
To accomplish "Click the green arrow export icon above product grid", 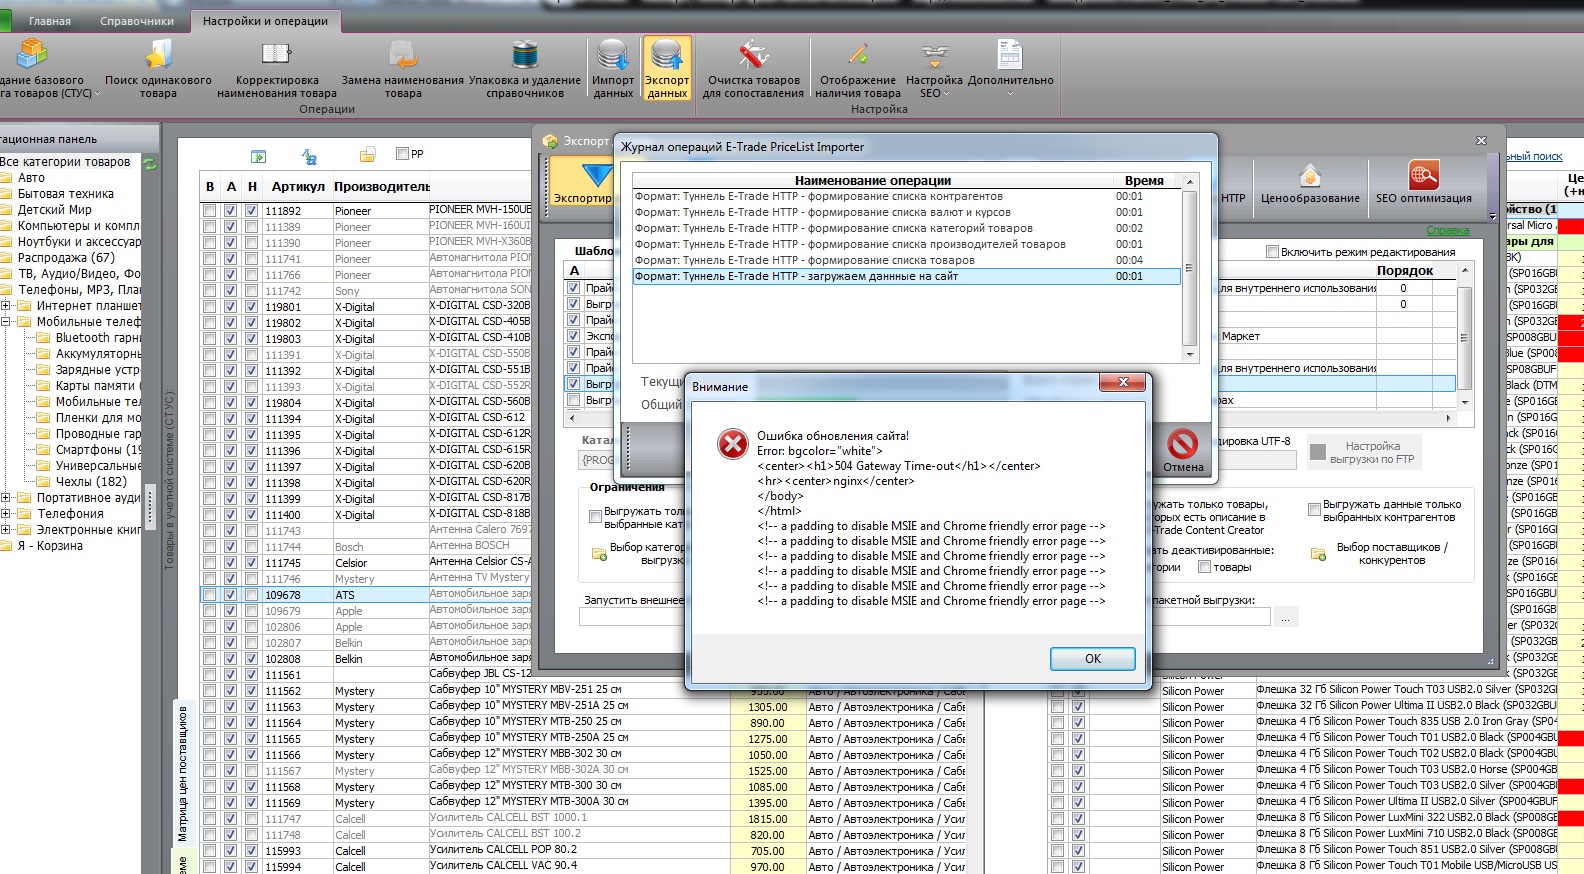I will (x=258, y=156).
